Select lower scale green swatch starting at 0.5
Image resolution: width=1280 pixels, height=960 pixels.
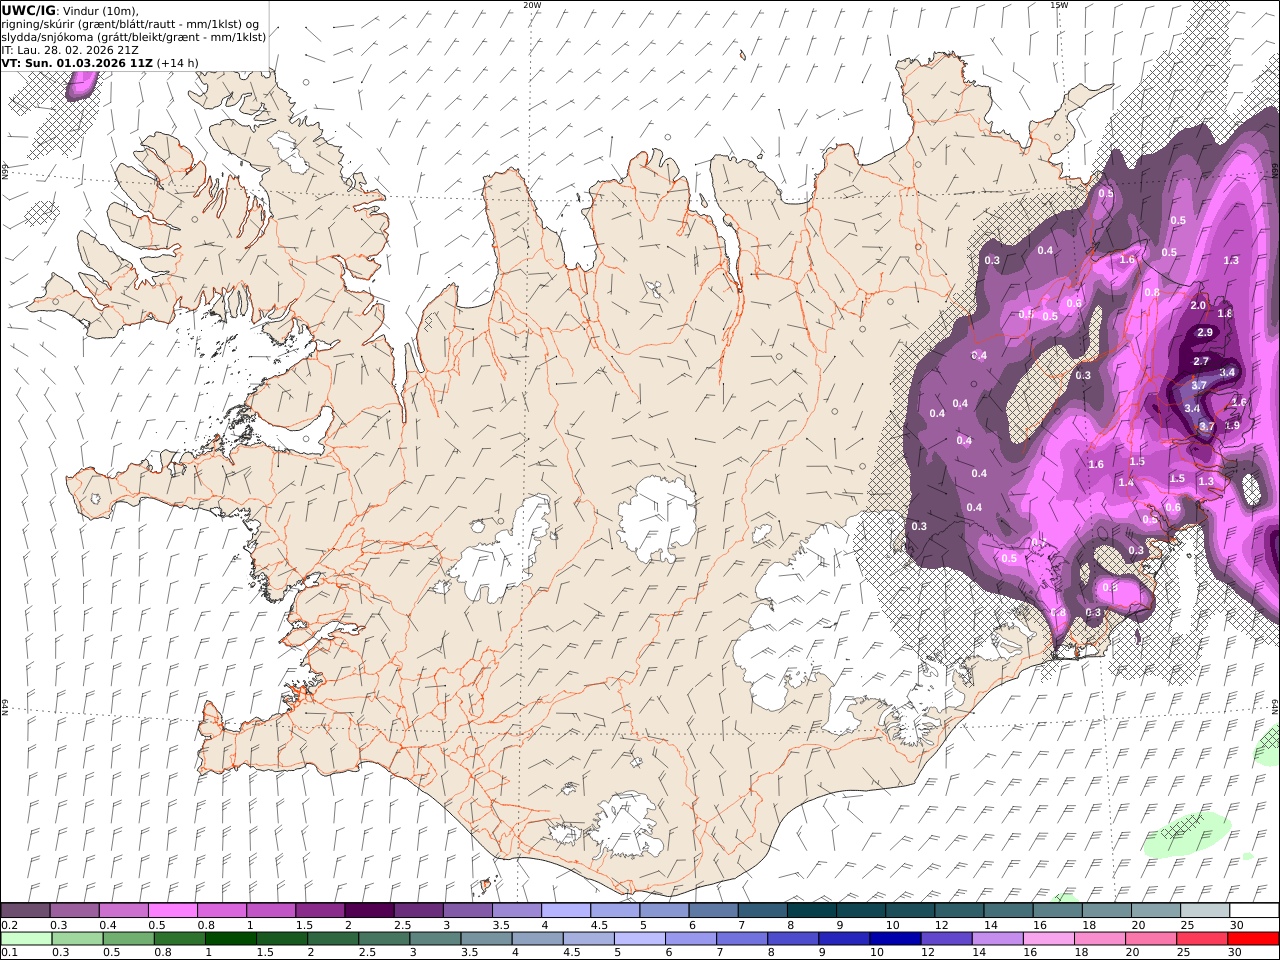pyautogui.click(x=128, y=939)
